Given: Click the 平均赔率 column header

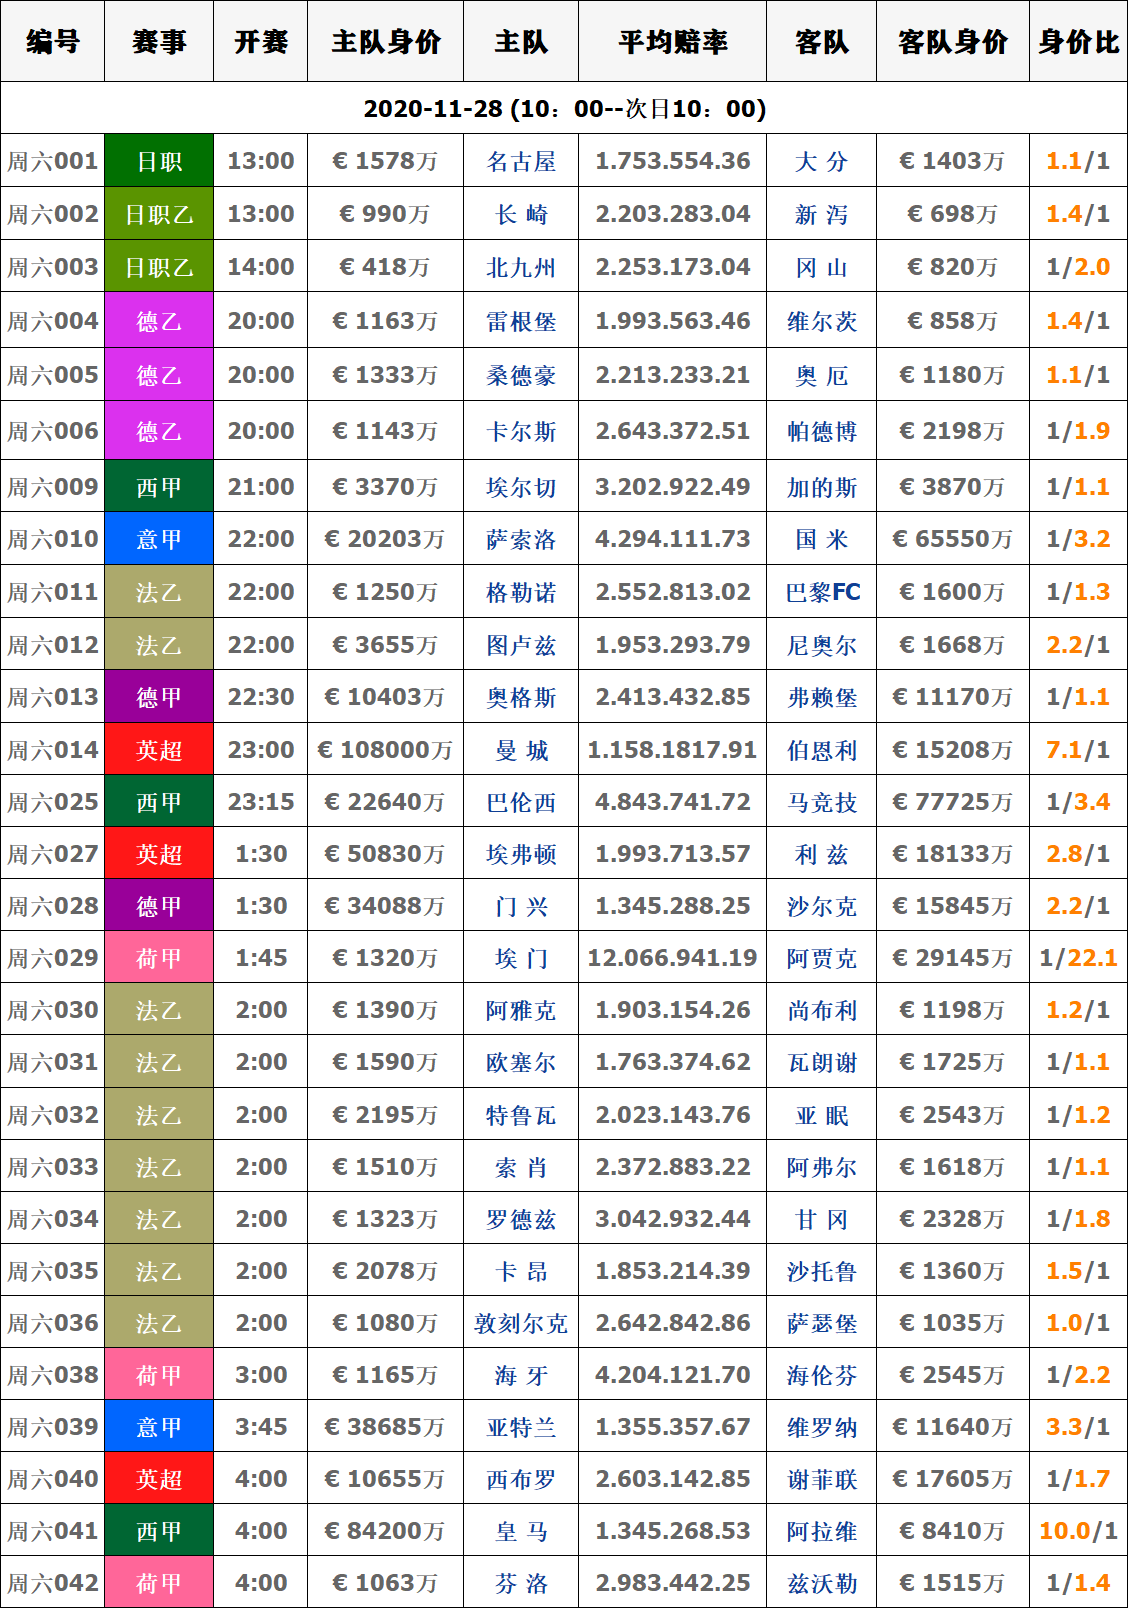Looking at the screenshot, I should coord(672,42).
